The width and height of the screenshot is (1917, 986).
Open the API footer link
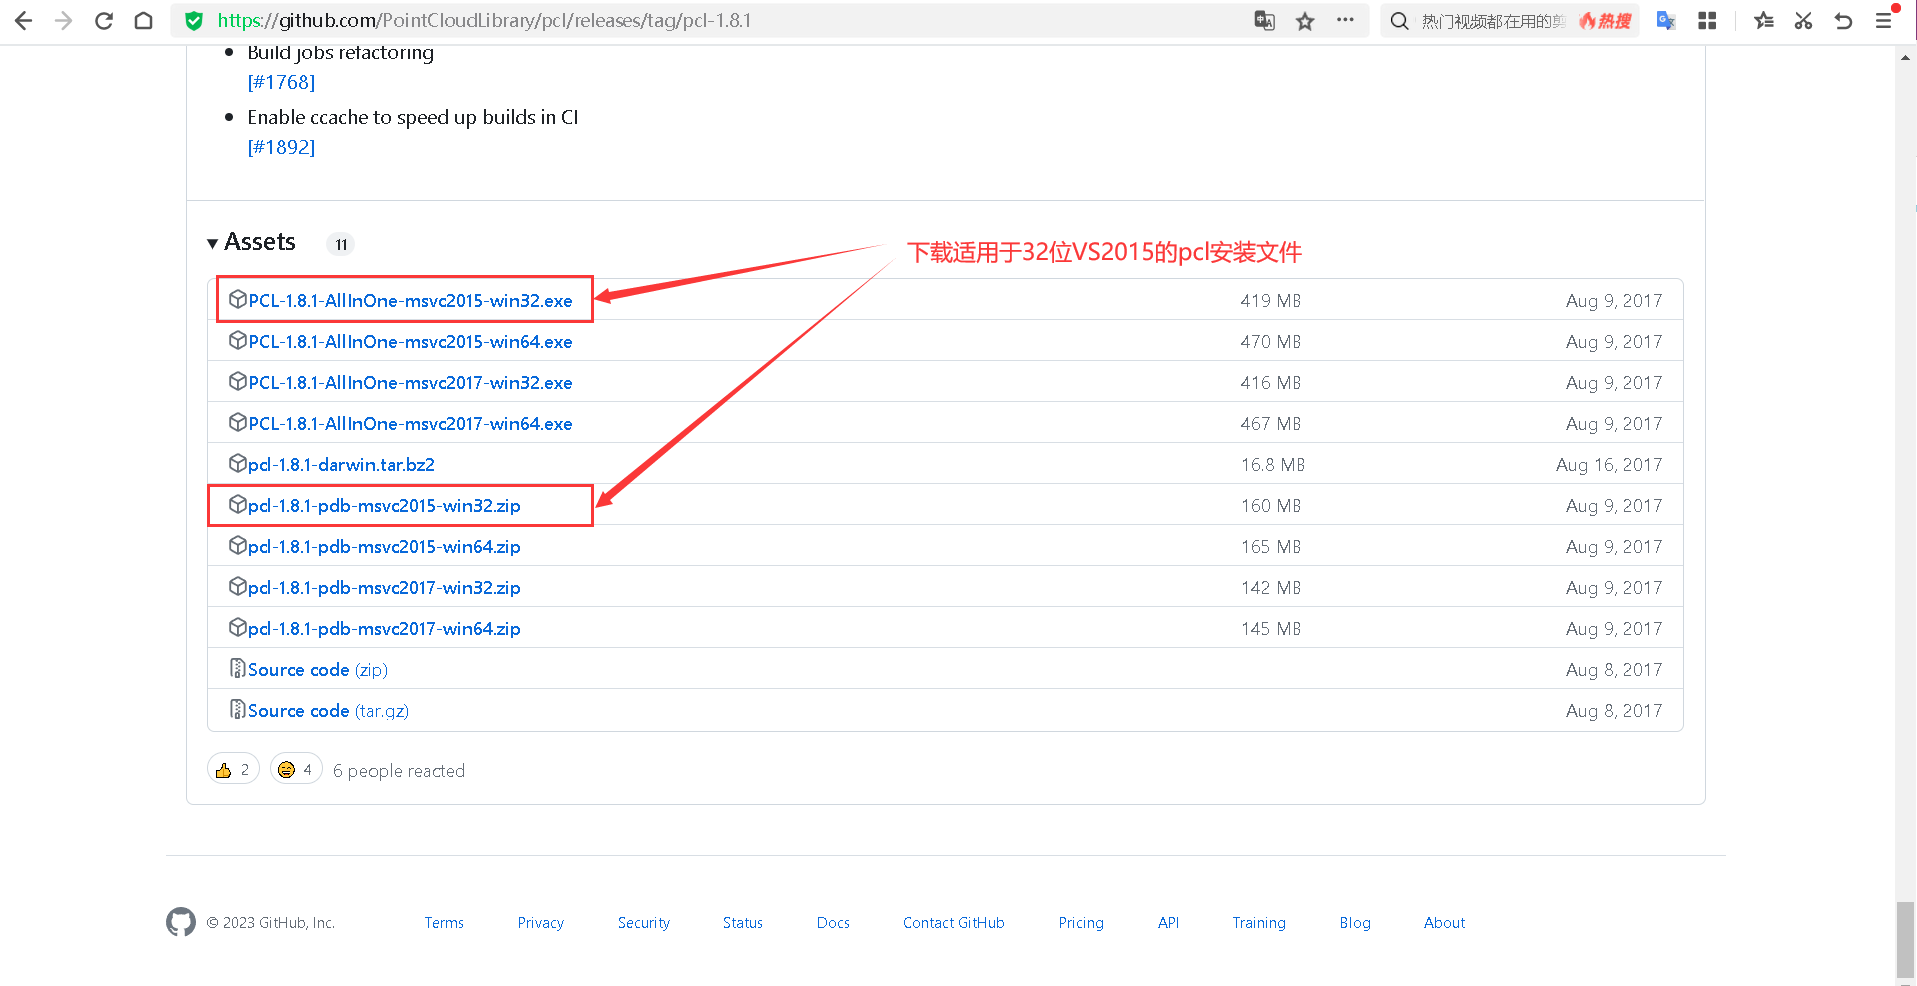point(1168,922)
